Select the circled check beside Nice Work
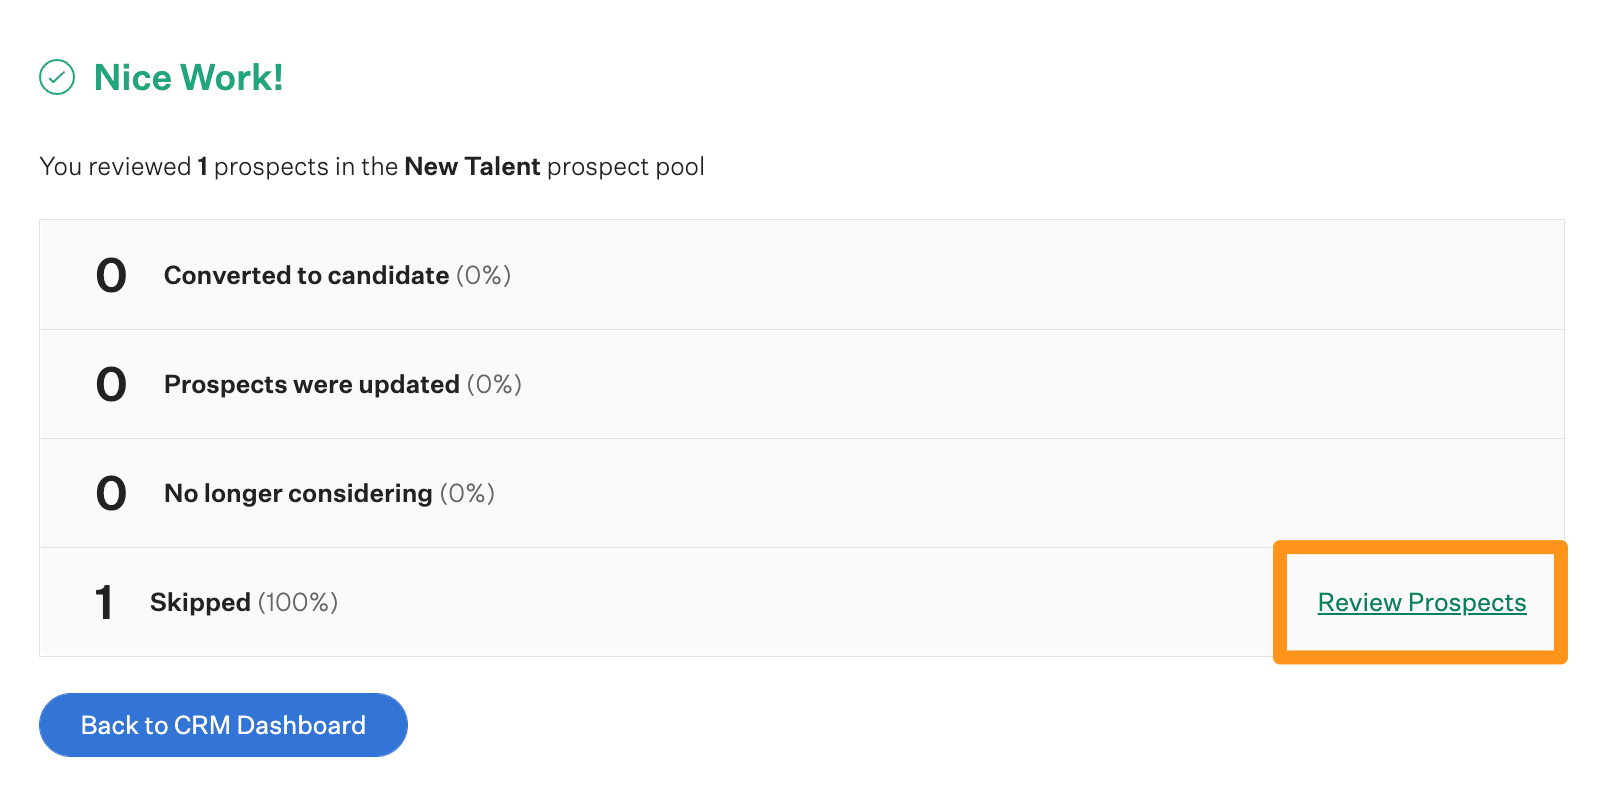The image size is (1604, 808). coord(57,77)
